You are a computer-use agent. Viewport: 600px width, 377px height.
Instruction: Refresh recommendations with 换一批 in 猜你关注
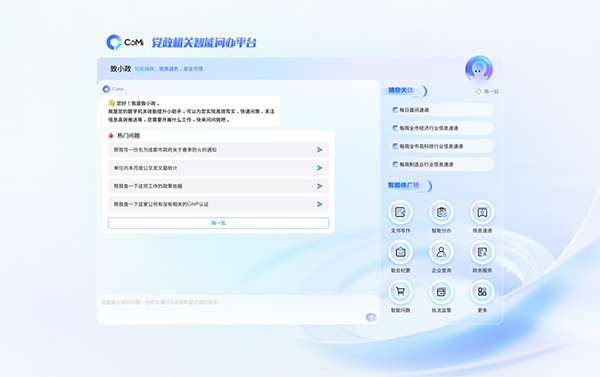pos(487,91)
